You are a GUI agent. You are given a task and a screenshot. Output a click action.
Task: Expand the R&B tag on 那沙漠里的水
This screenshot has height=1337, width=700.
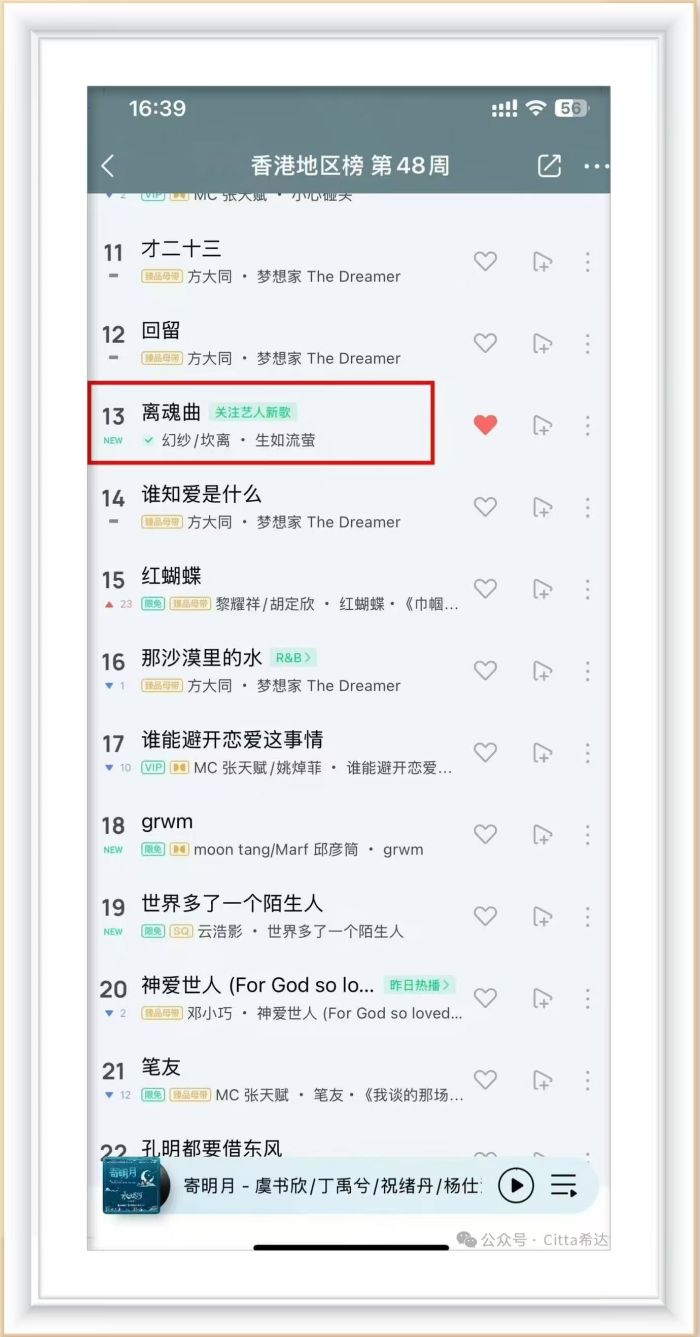tap(293, 657)
